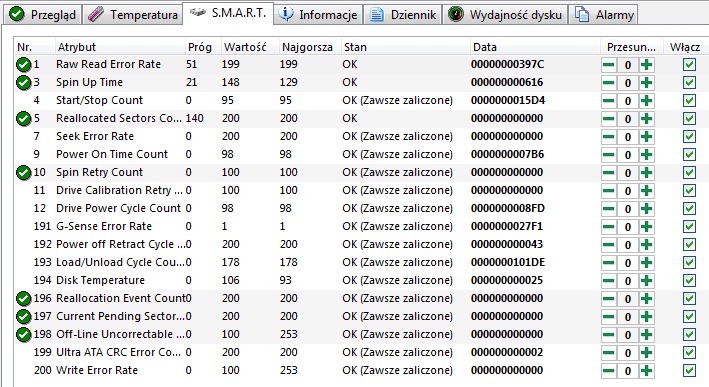Screen dimensions: 709x387
Task: Click plus icon for Disk Temperature offset
Action: click(647, 281)
